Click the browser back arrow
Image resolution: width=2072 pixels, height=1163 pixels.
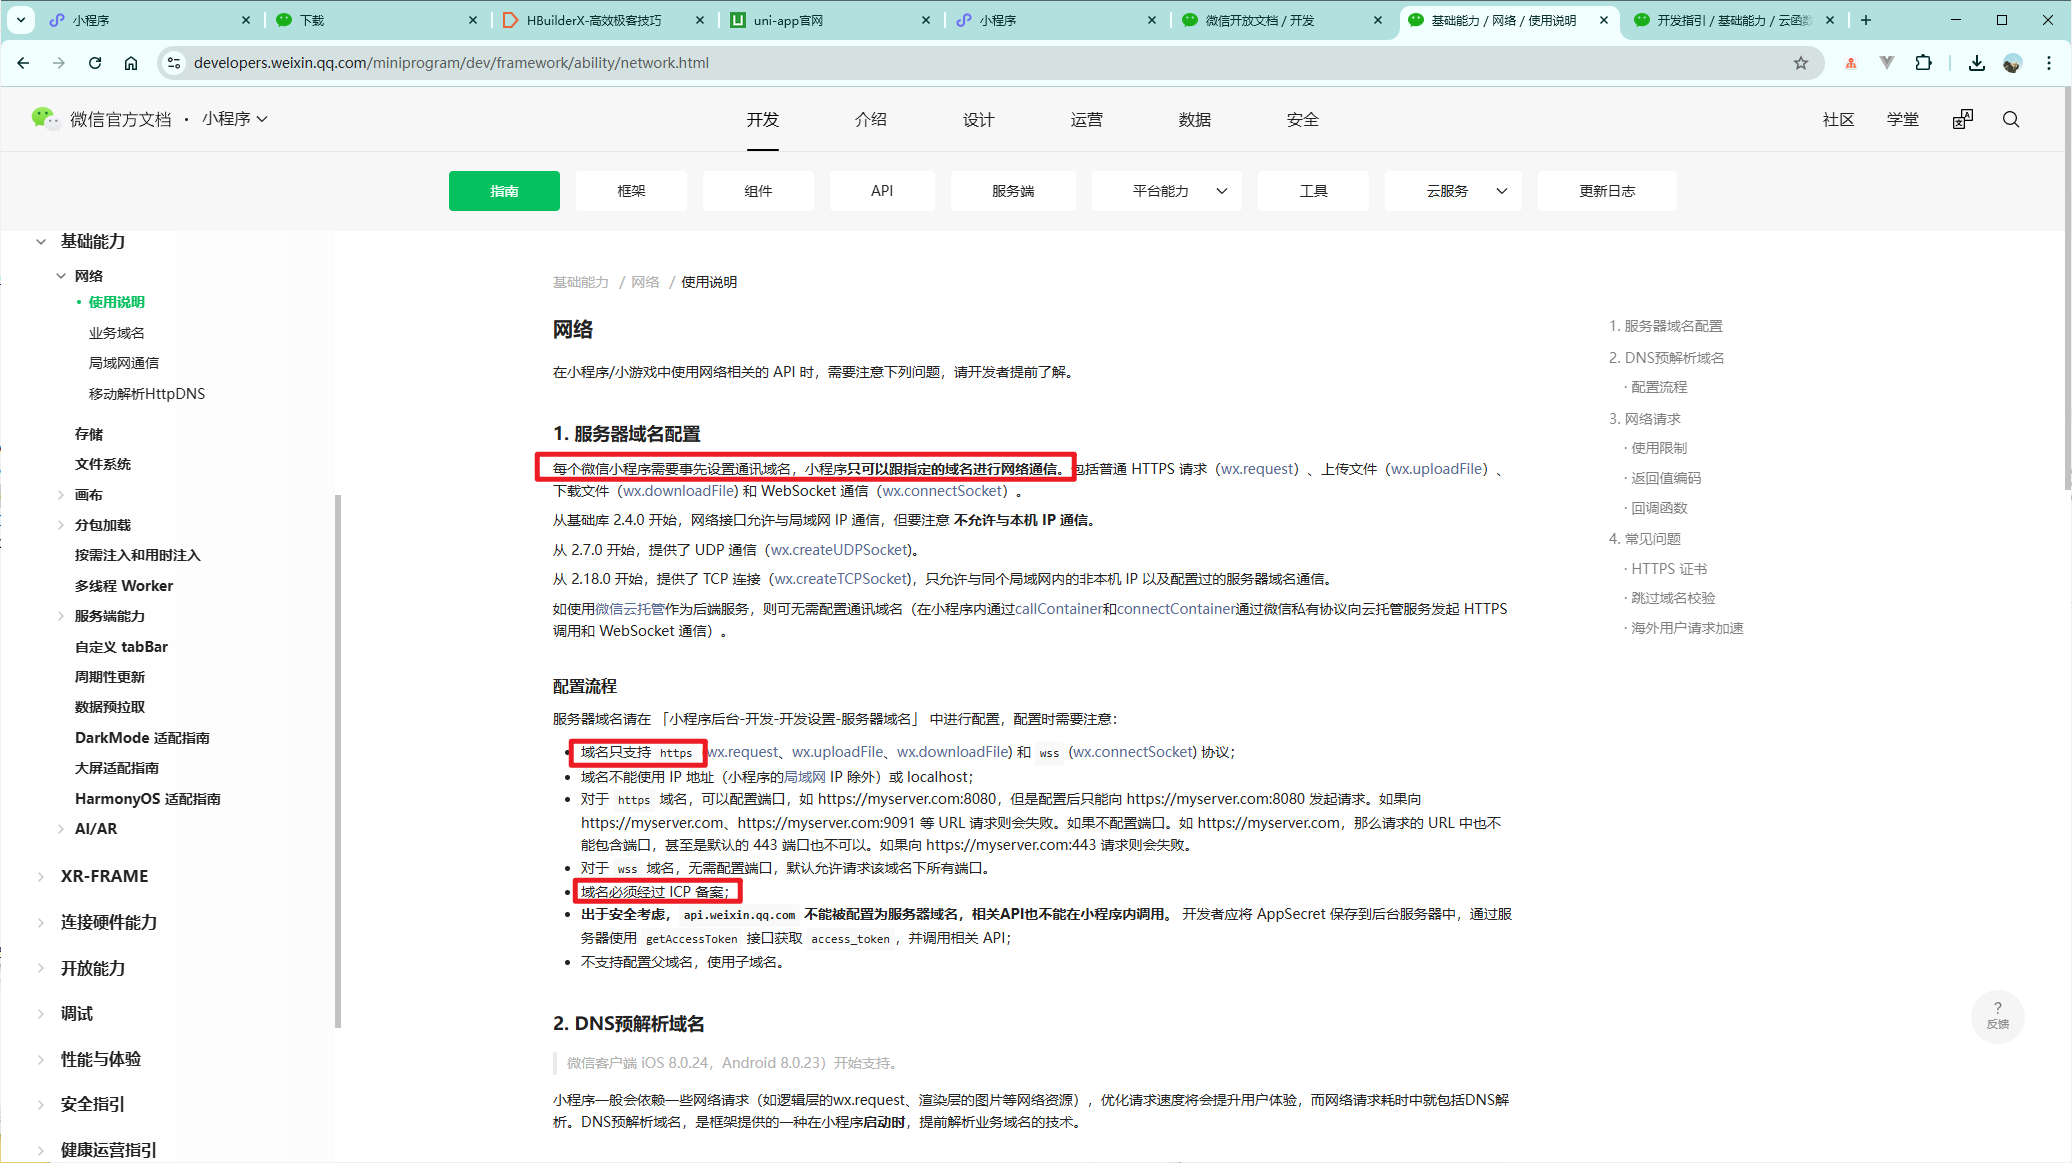[23, 63]
